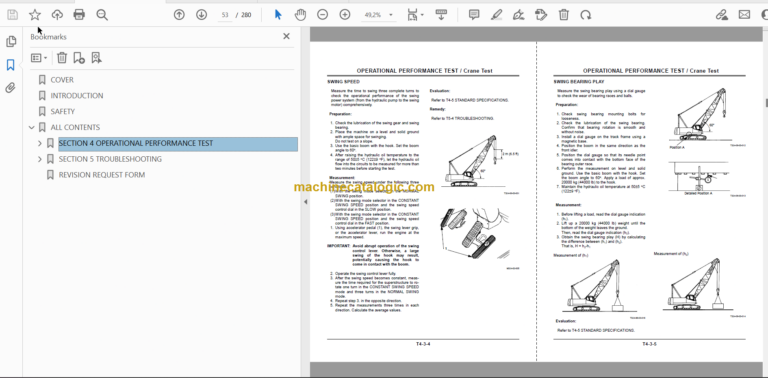Image resolution: width=768 pixels, height=378 pixels.
Task: Click the share link icon
Action: 721,15
